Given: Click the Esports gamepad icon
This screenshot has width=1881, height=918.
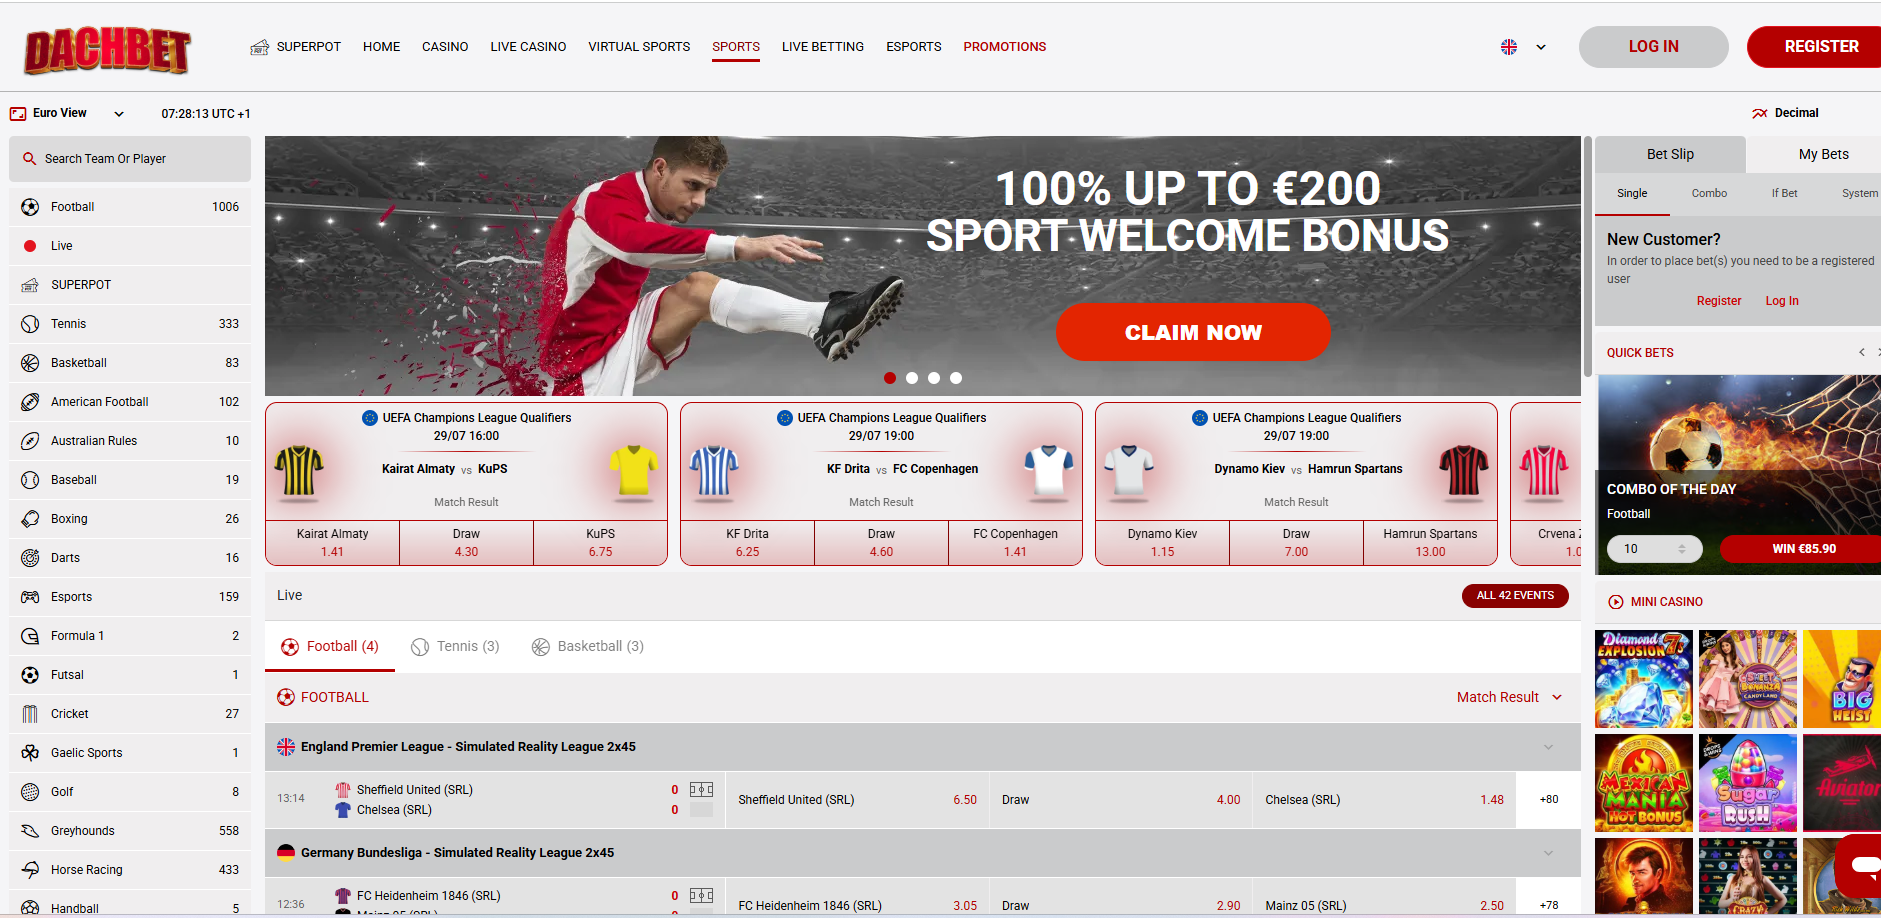Looking at the screenshot, I should (x=30, y=597).
